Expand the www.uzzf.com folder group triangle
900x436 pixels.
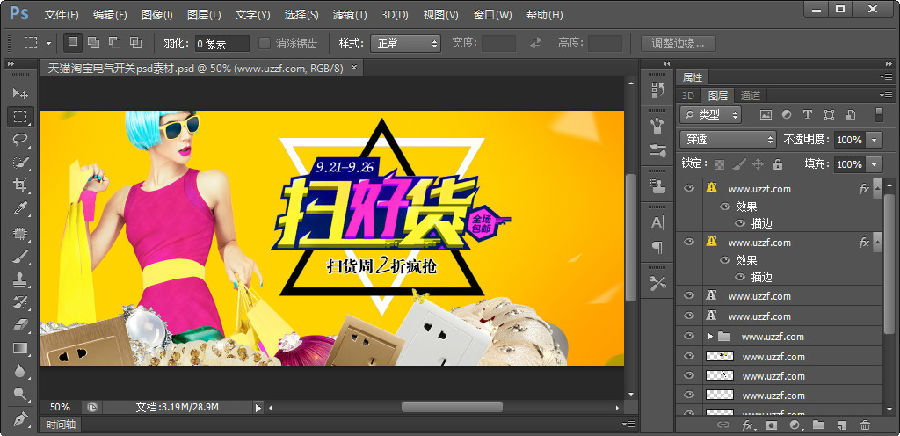(710, 336)
